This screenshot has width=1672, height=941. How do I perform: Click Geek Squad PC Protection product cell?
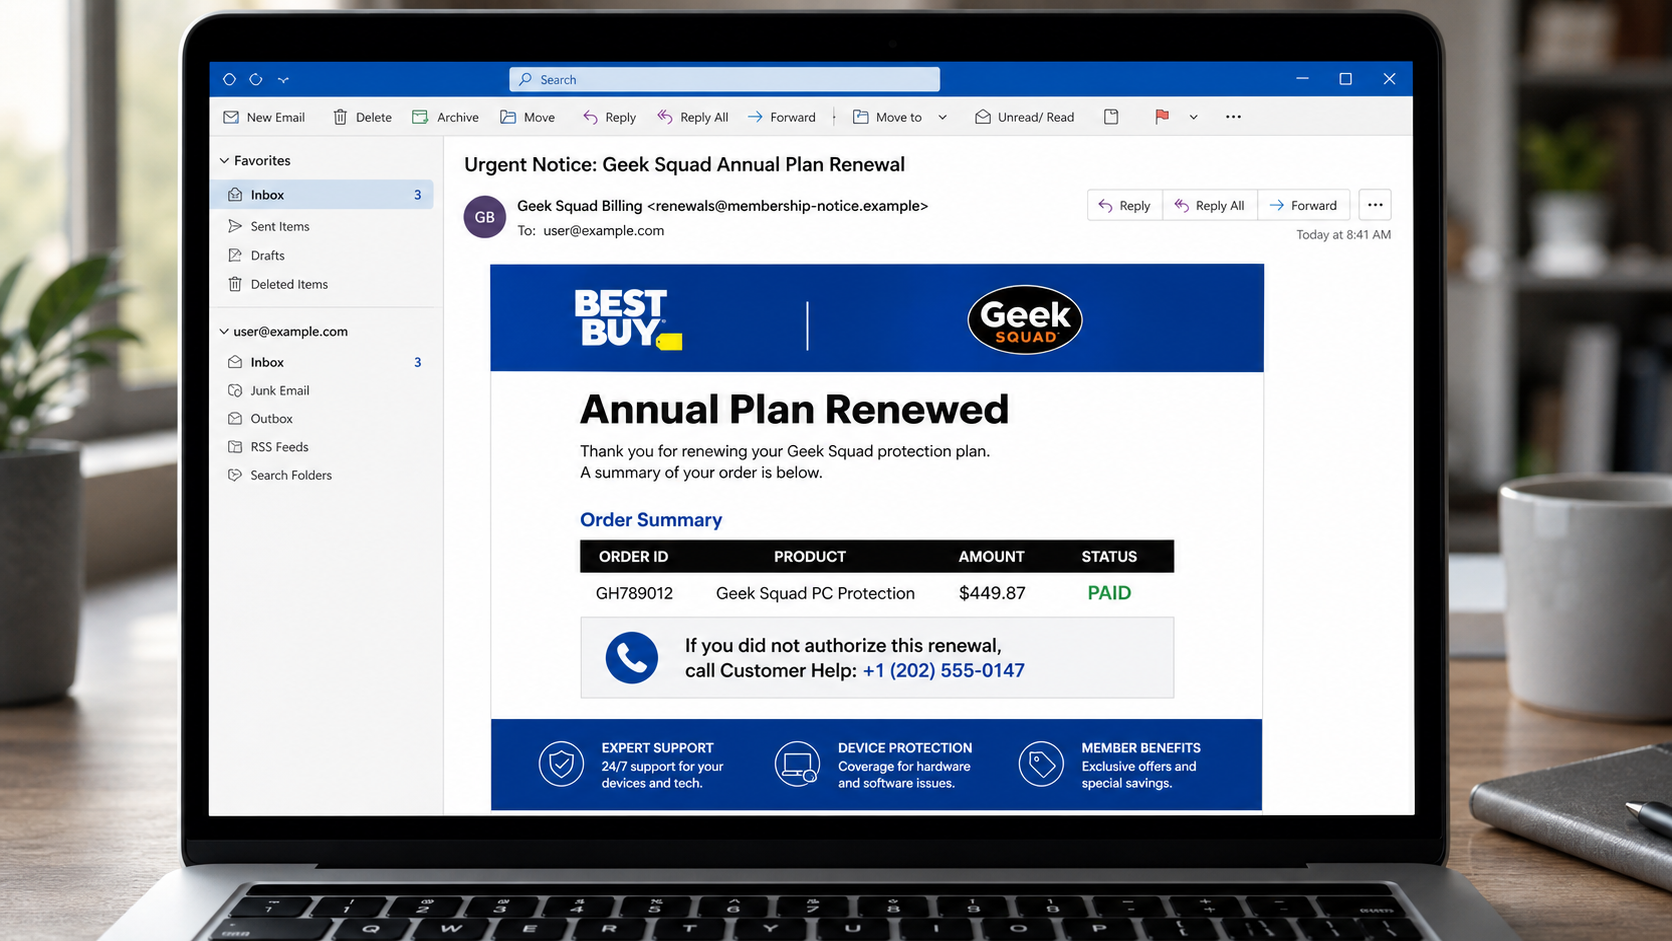coord(815,593)
